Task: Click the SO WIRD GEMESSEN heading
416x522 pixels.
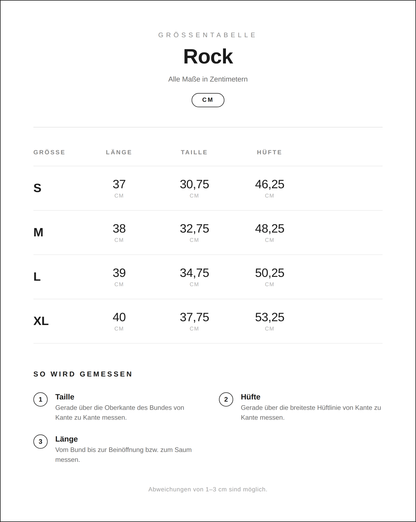Action: click(83, 374)
